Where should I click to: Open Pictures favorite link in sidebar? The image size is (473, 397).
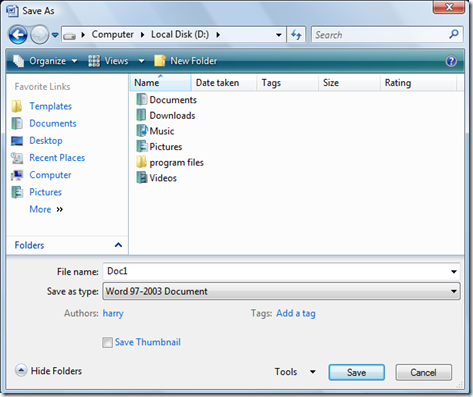tap(45, 192)
